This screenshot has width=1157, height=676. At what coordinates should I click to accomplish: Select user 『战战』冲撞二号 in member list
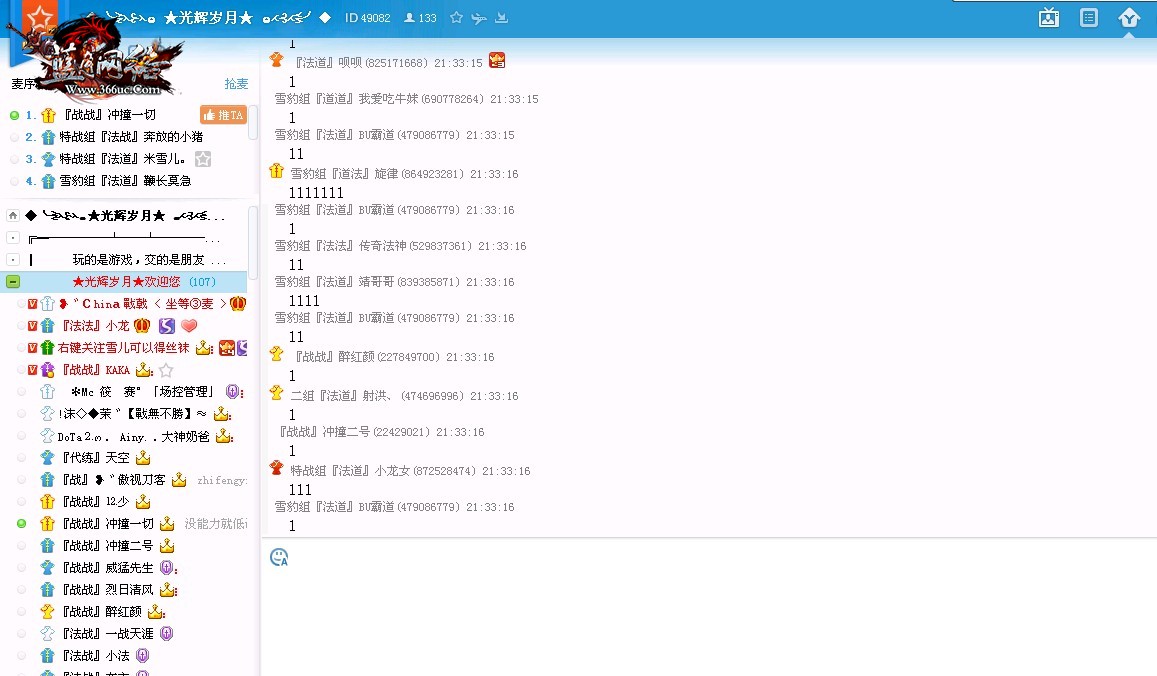point(107,546)
